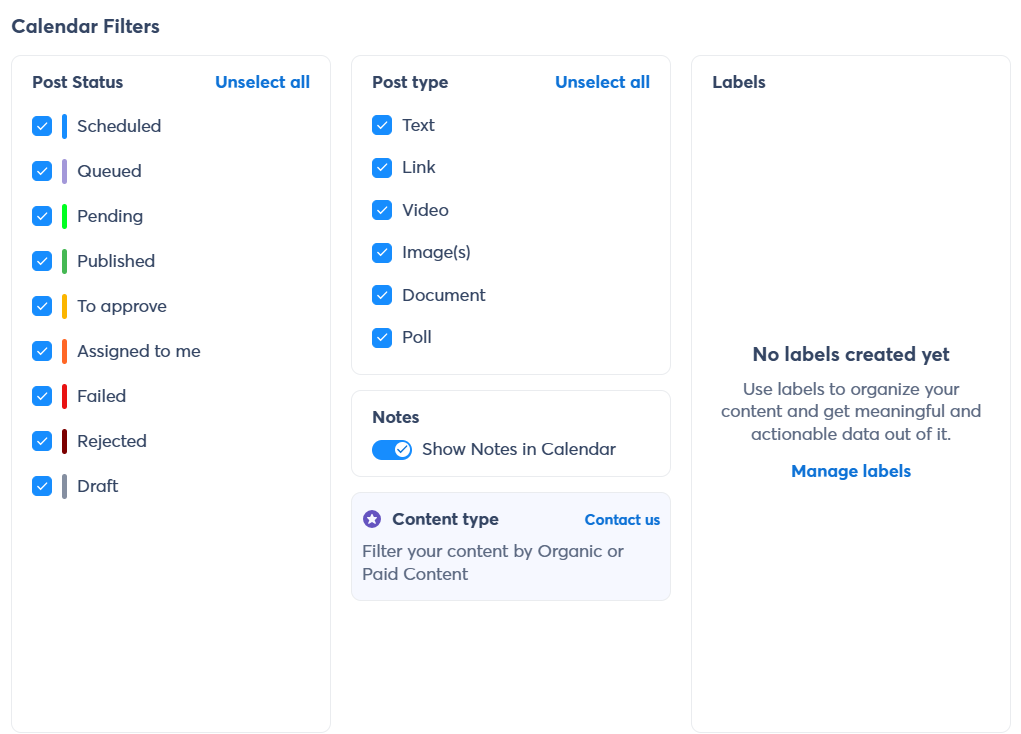Uncheck the Rejected status checkbox
This screenshot has width=1021, height=734.
click(x=42, y=441)
